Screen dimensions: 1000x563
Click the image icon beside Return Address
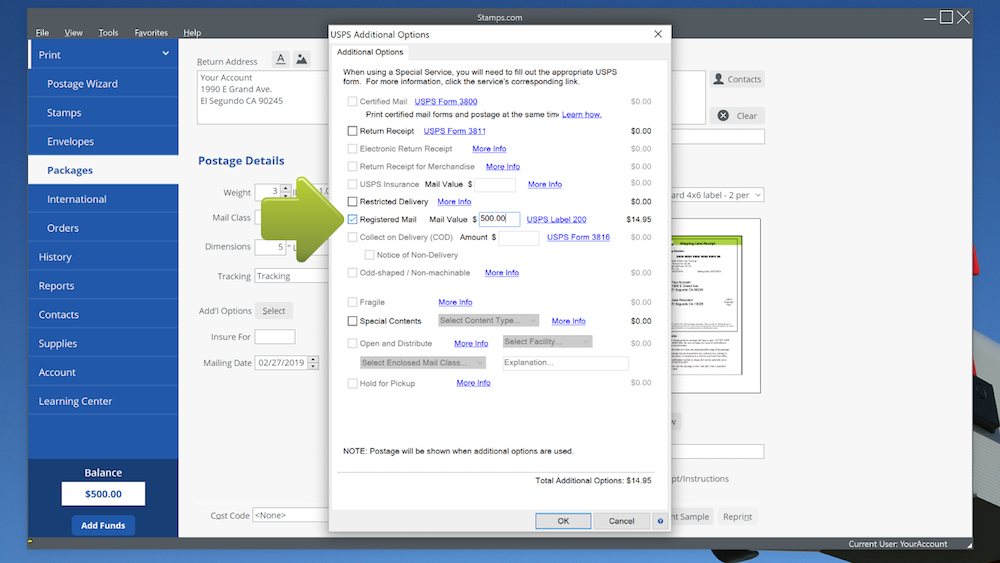pyautogui.click(x=301, y=60)
